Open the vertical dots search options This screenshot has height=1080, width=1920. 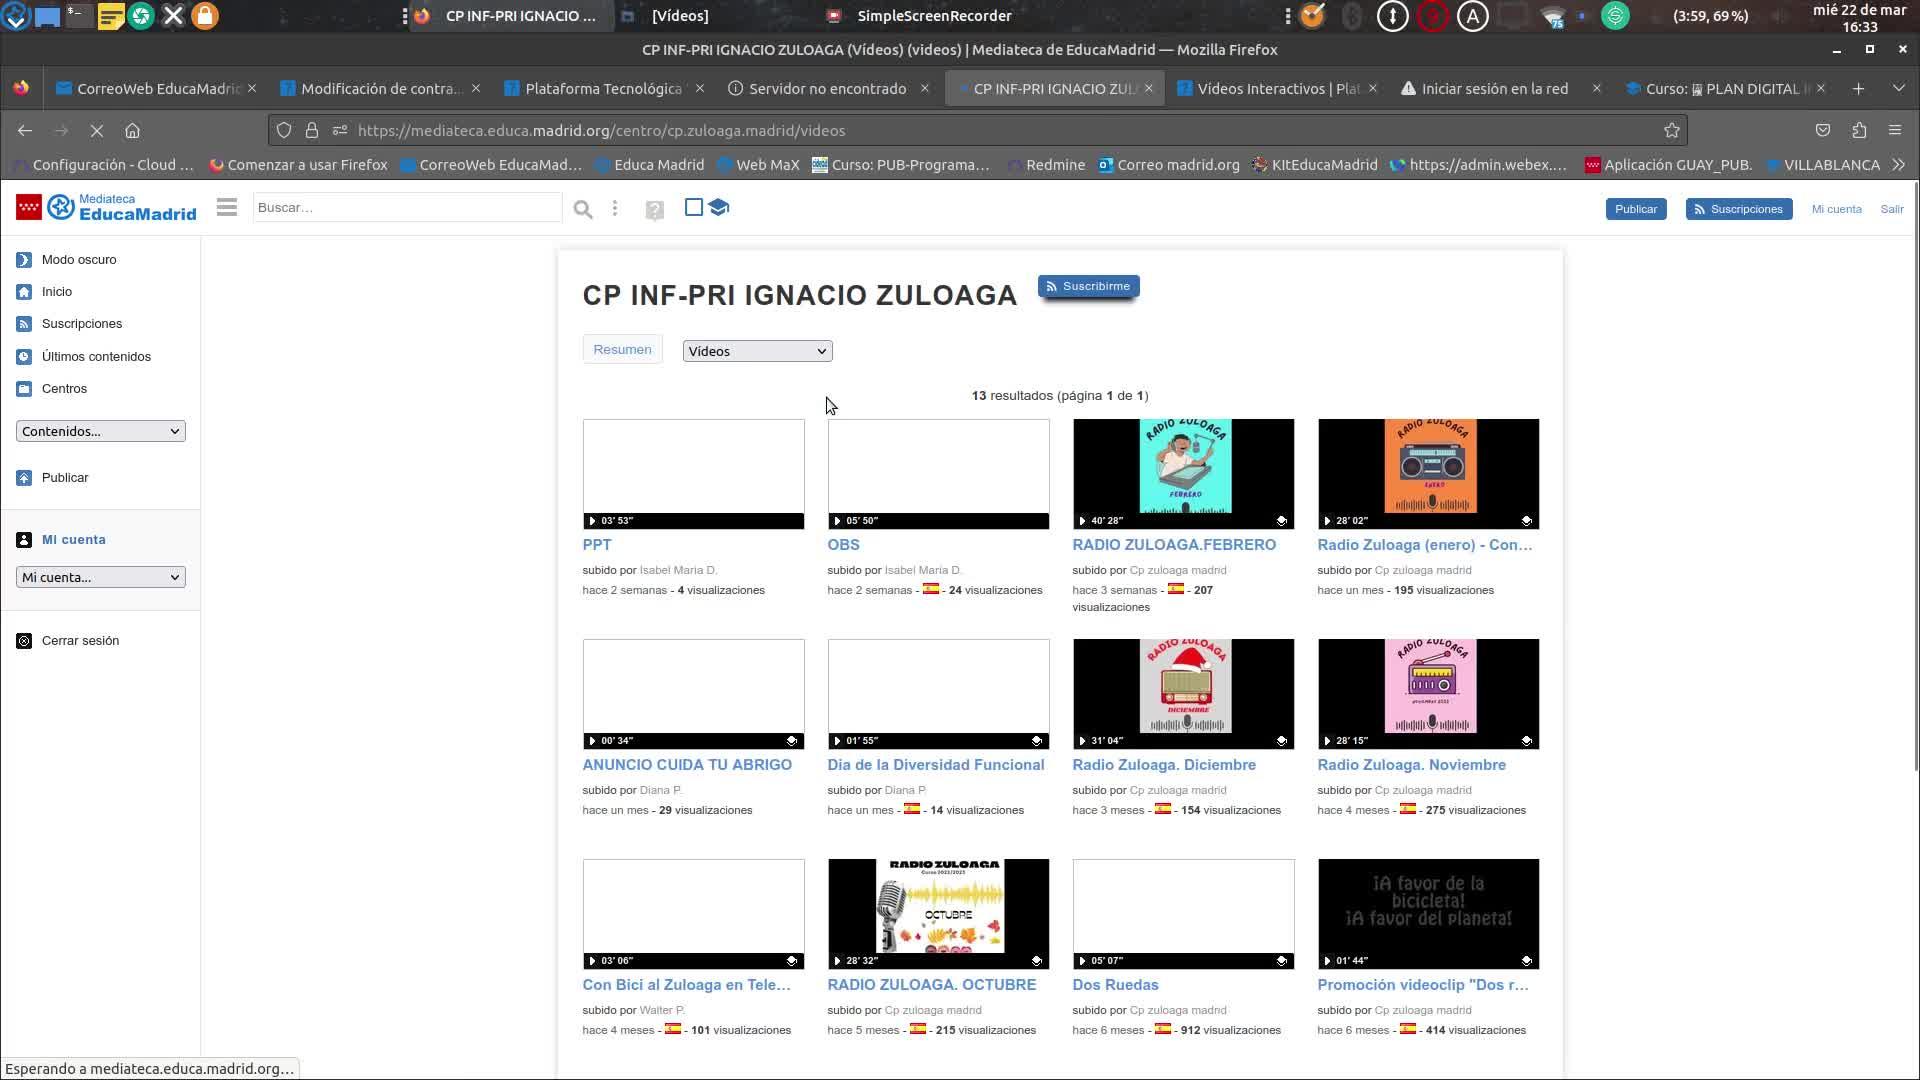(x=615, y=208)
